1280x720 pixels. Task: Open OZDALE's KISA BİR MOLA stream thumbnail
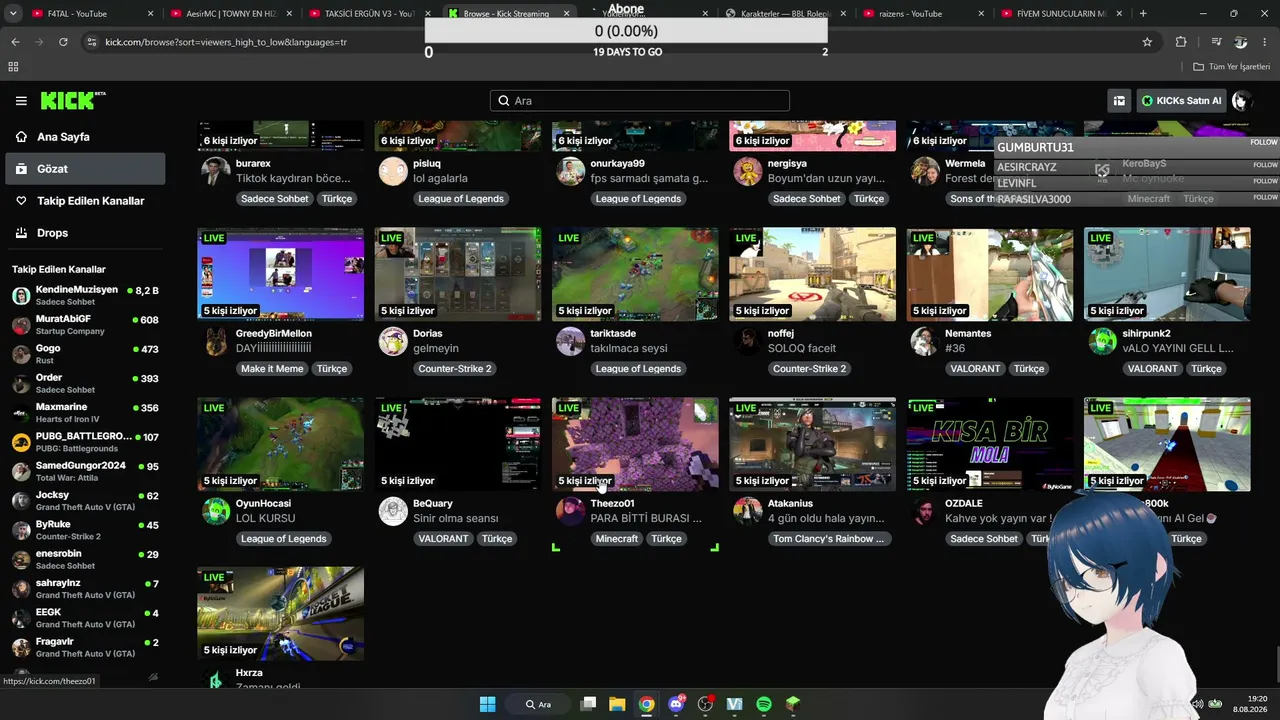pos(990,444)
